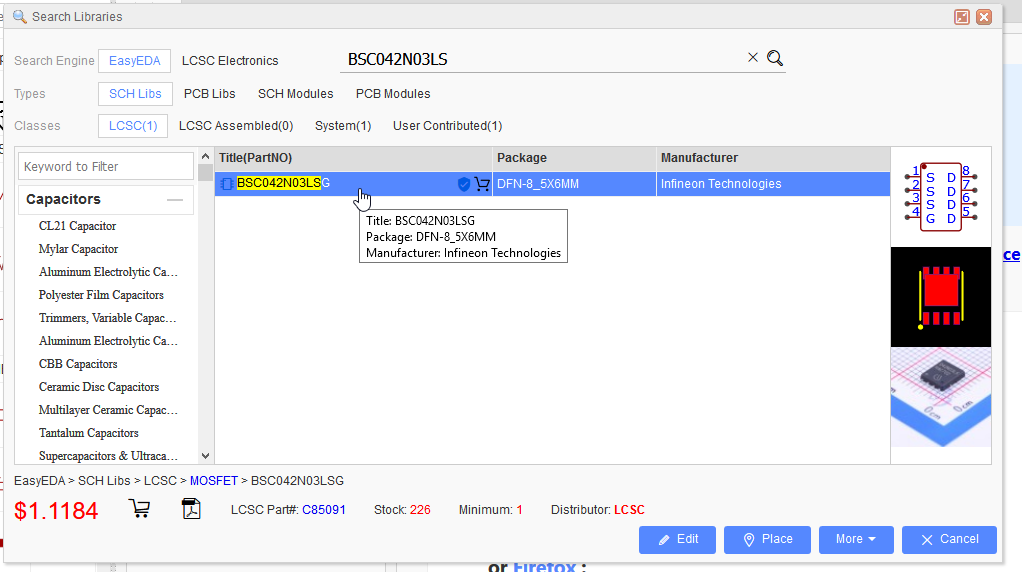Viewport: 1022px width, 572px height.
Task: Click the category list scroll down arrow
Action: (x=205, y=456)
